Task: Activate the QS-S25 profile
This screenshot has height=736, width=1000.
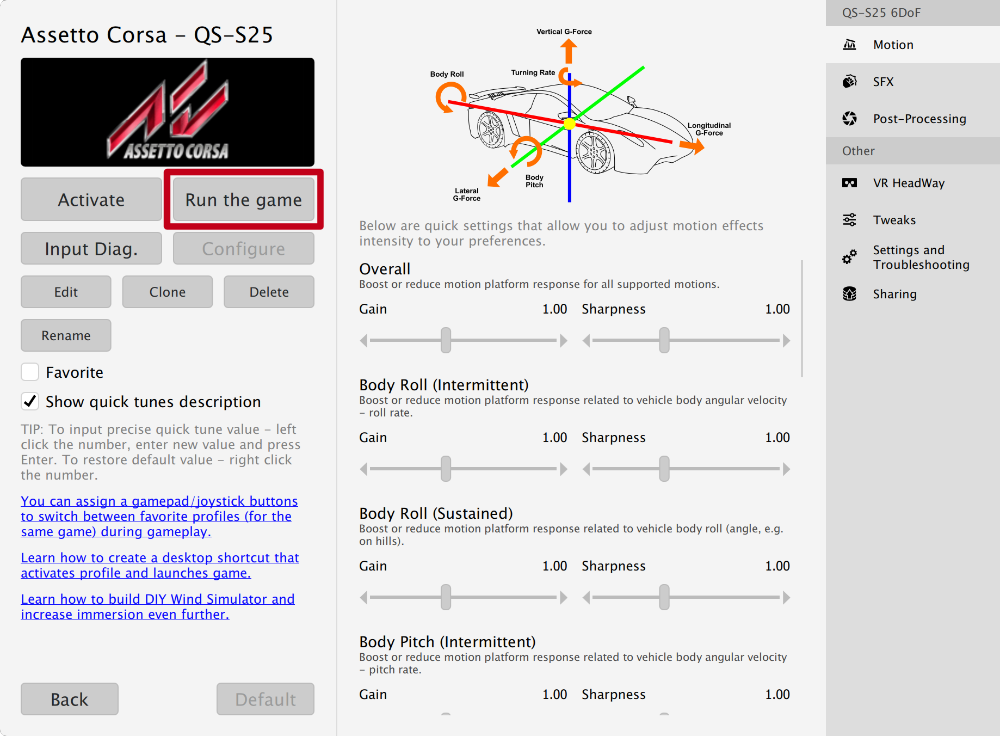Action: (x=91, y=200)
